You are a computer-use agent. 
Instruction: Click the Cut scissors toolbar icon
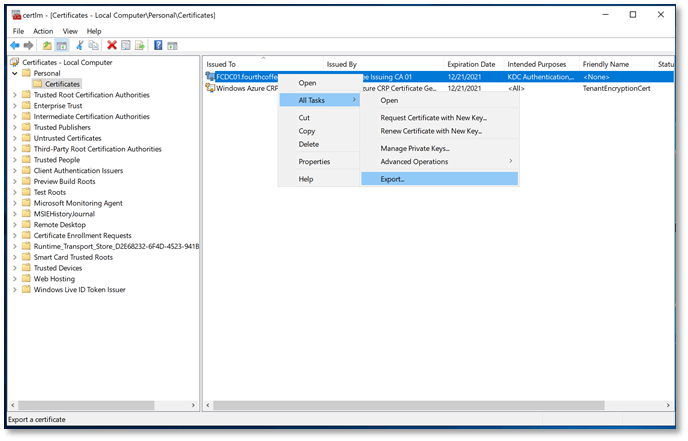[x=80, y=46]
